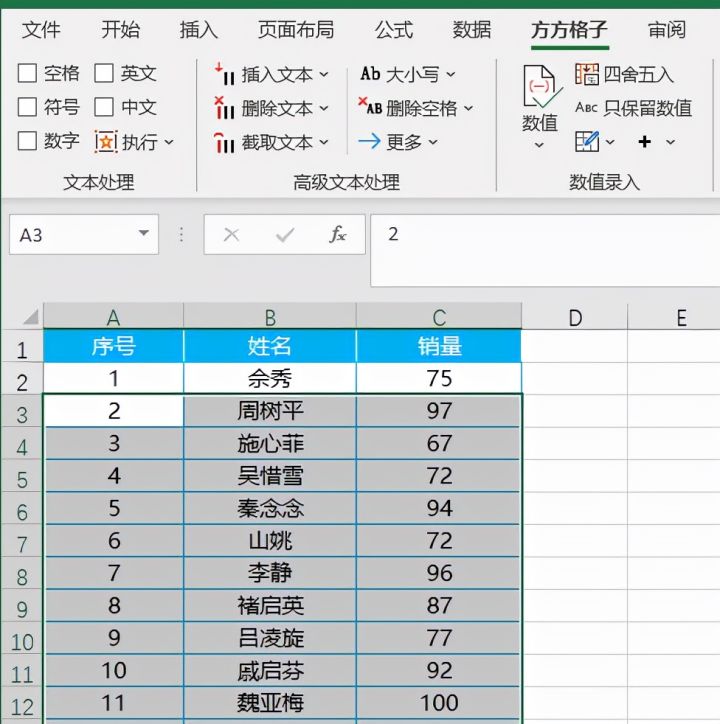This screenshot has height=724, width=720.
Task: Click the plus sign icon in 数值录入
Action: click(645, 141)
